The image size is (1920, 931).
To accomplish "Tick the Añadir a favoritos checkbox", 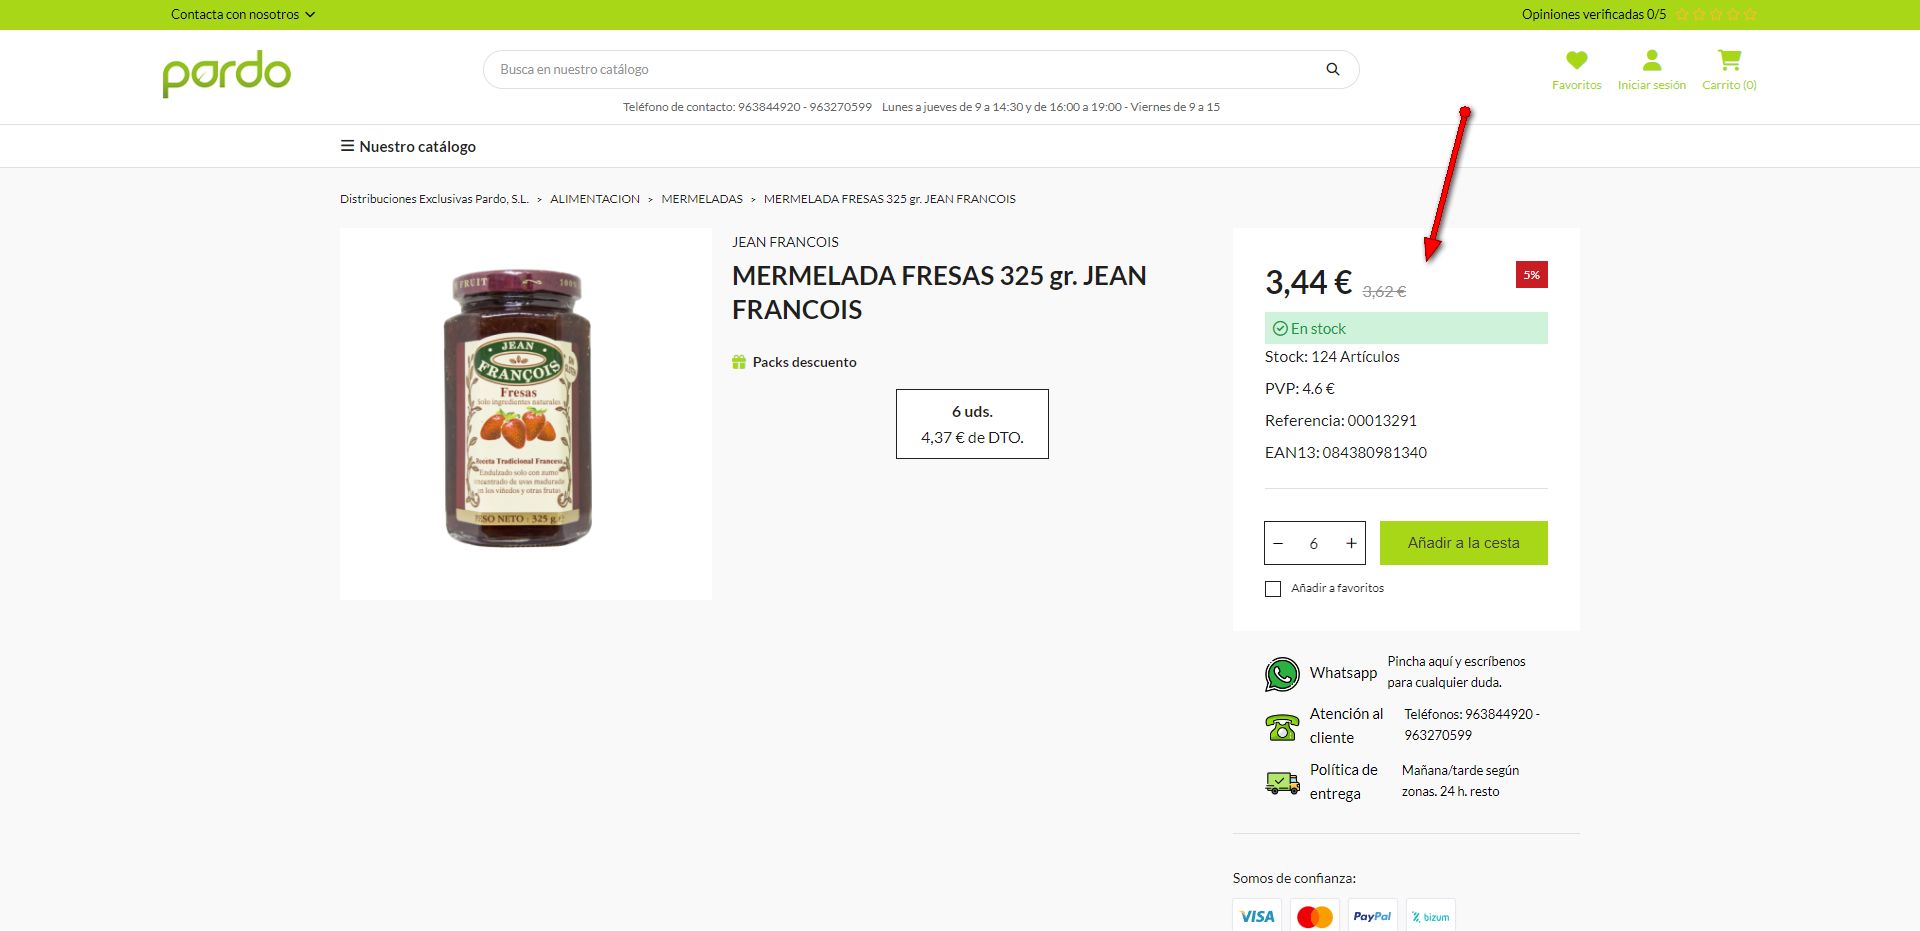I will click(x=1273, y=589).
